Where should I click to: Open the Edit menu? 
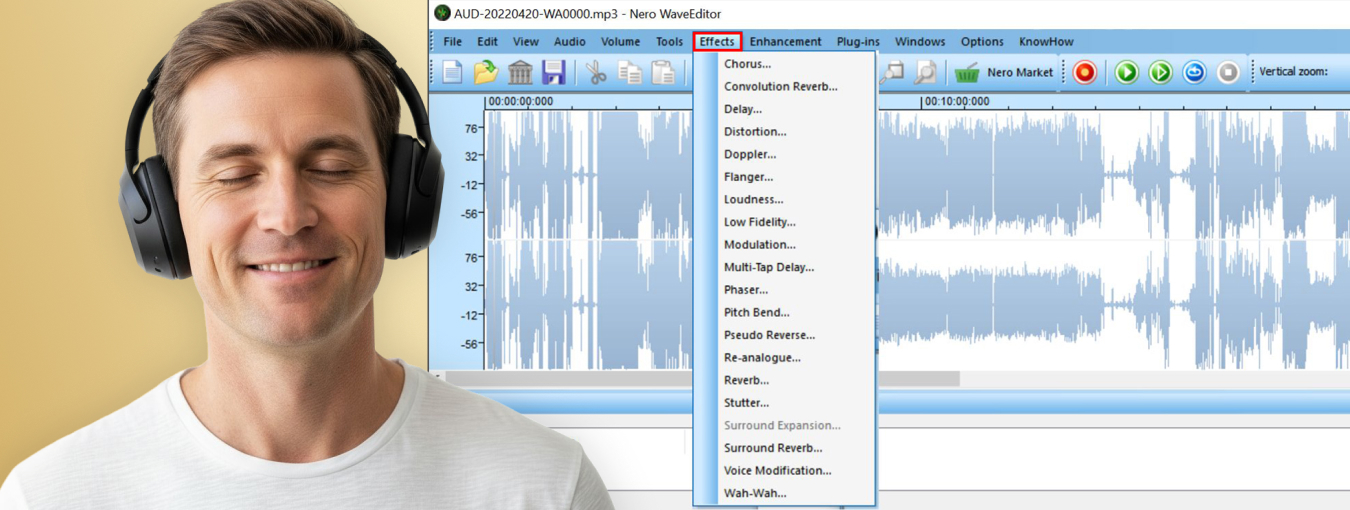tap(487, 41)
